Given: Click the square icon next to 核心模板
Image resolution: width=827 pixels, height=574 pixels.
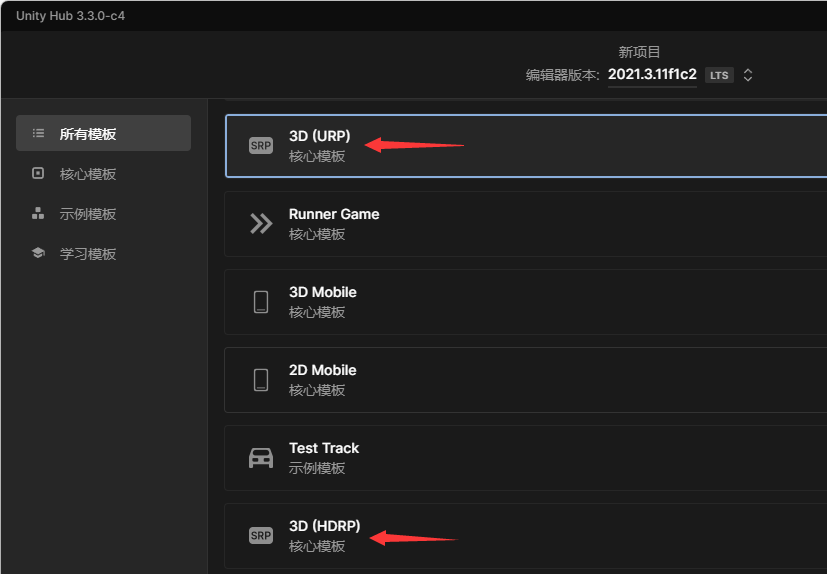Looking at the screenshot, I should tap(38, 173).
